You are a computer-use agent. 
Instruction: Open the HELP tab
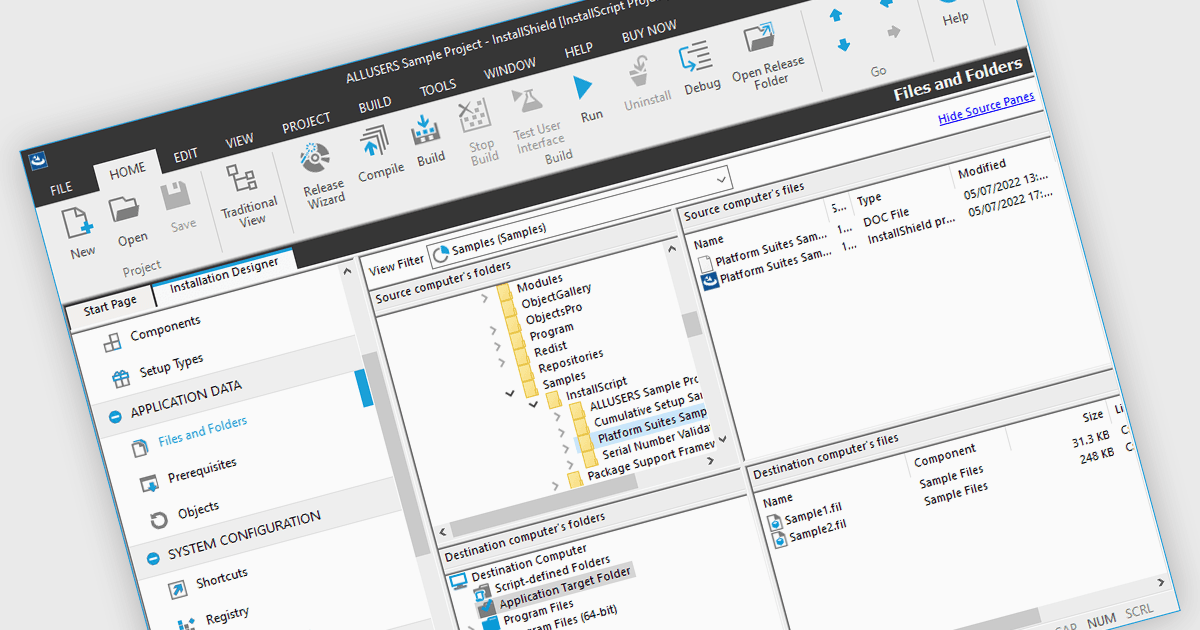pyautogui.click(x=579, y=50)
